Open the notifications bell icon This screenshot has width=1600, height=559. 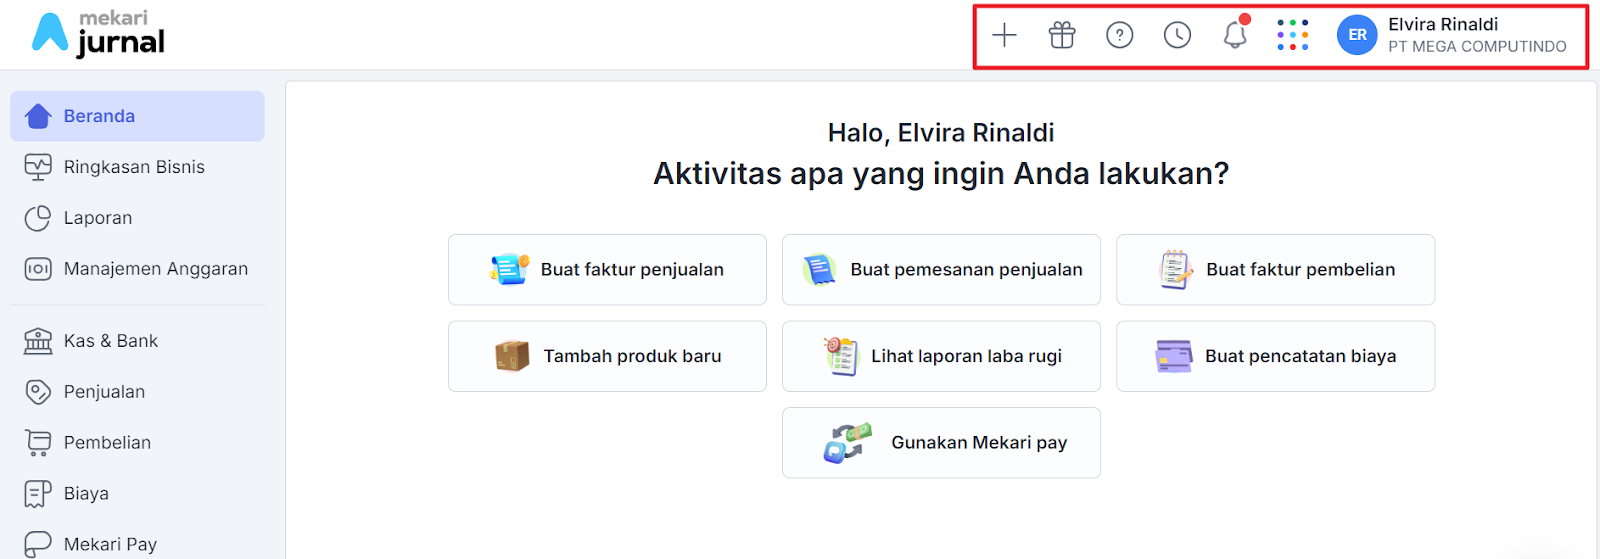tap(1236, 34)
